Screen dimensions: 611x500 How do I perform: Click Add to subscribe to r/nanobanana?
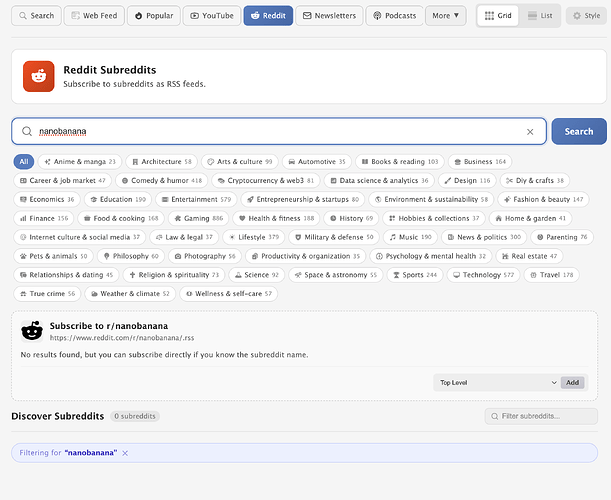point(572,383)
